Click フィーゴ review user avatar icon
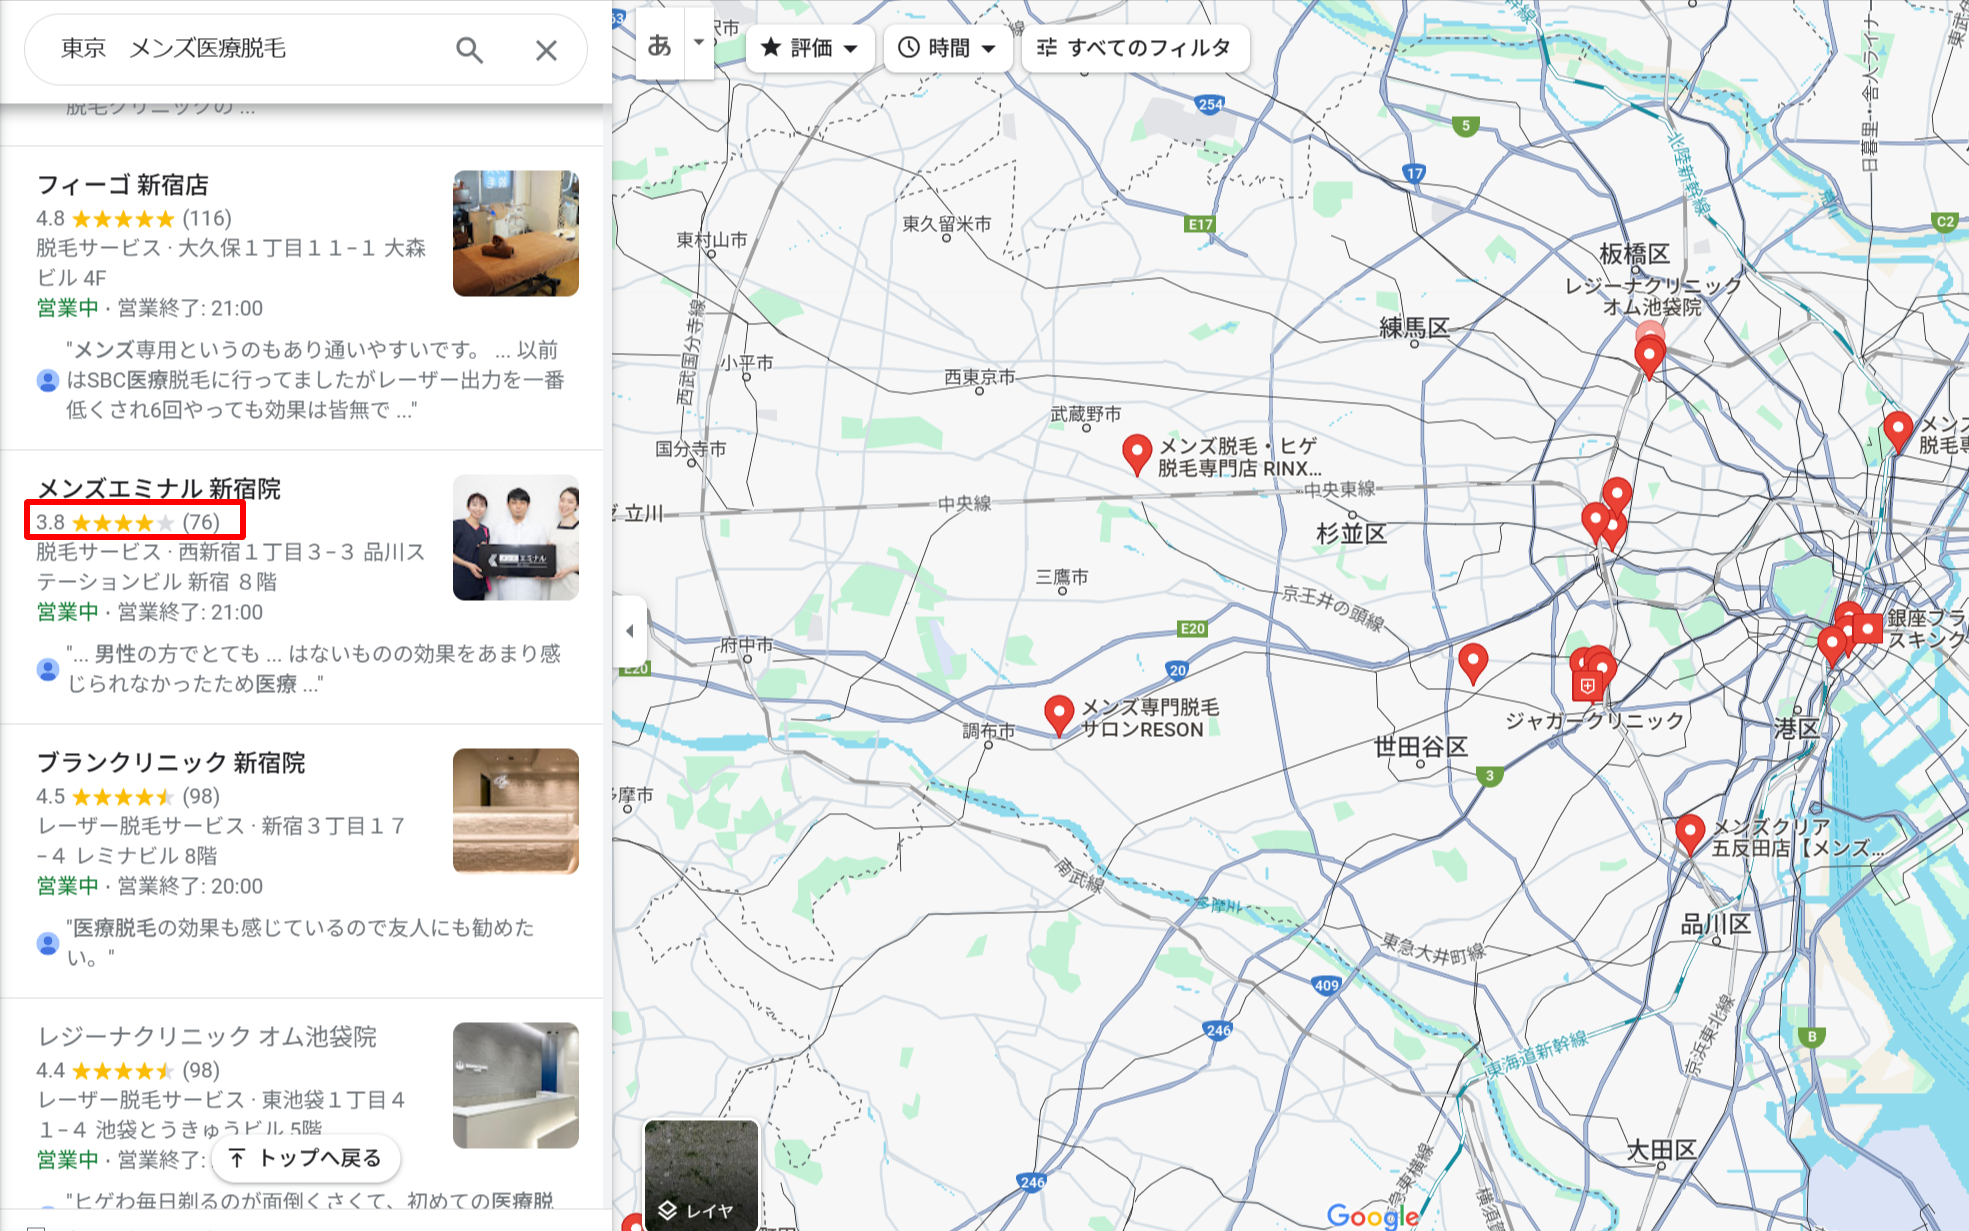Screen dimensions: 1969x1231 pyautogui.click(x=48, y=380)
